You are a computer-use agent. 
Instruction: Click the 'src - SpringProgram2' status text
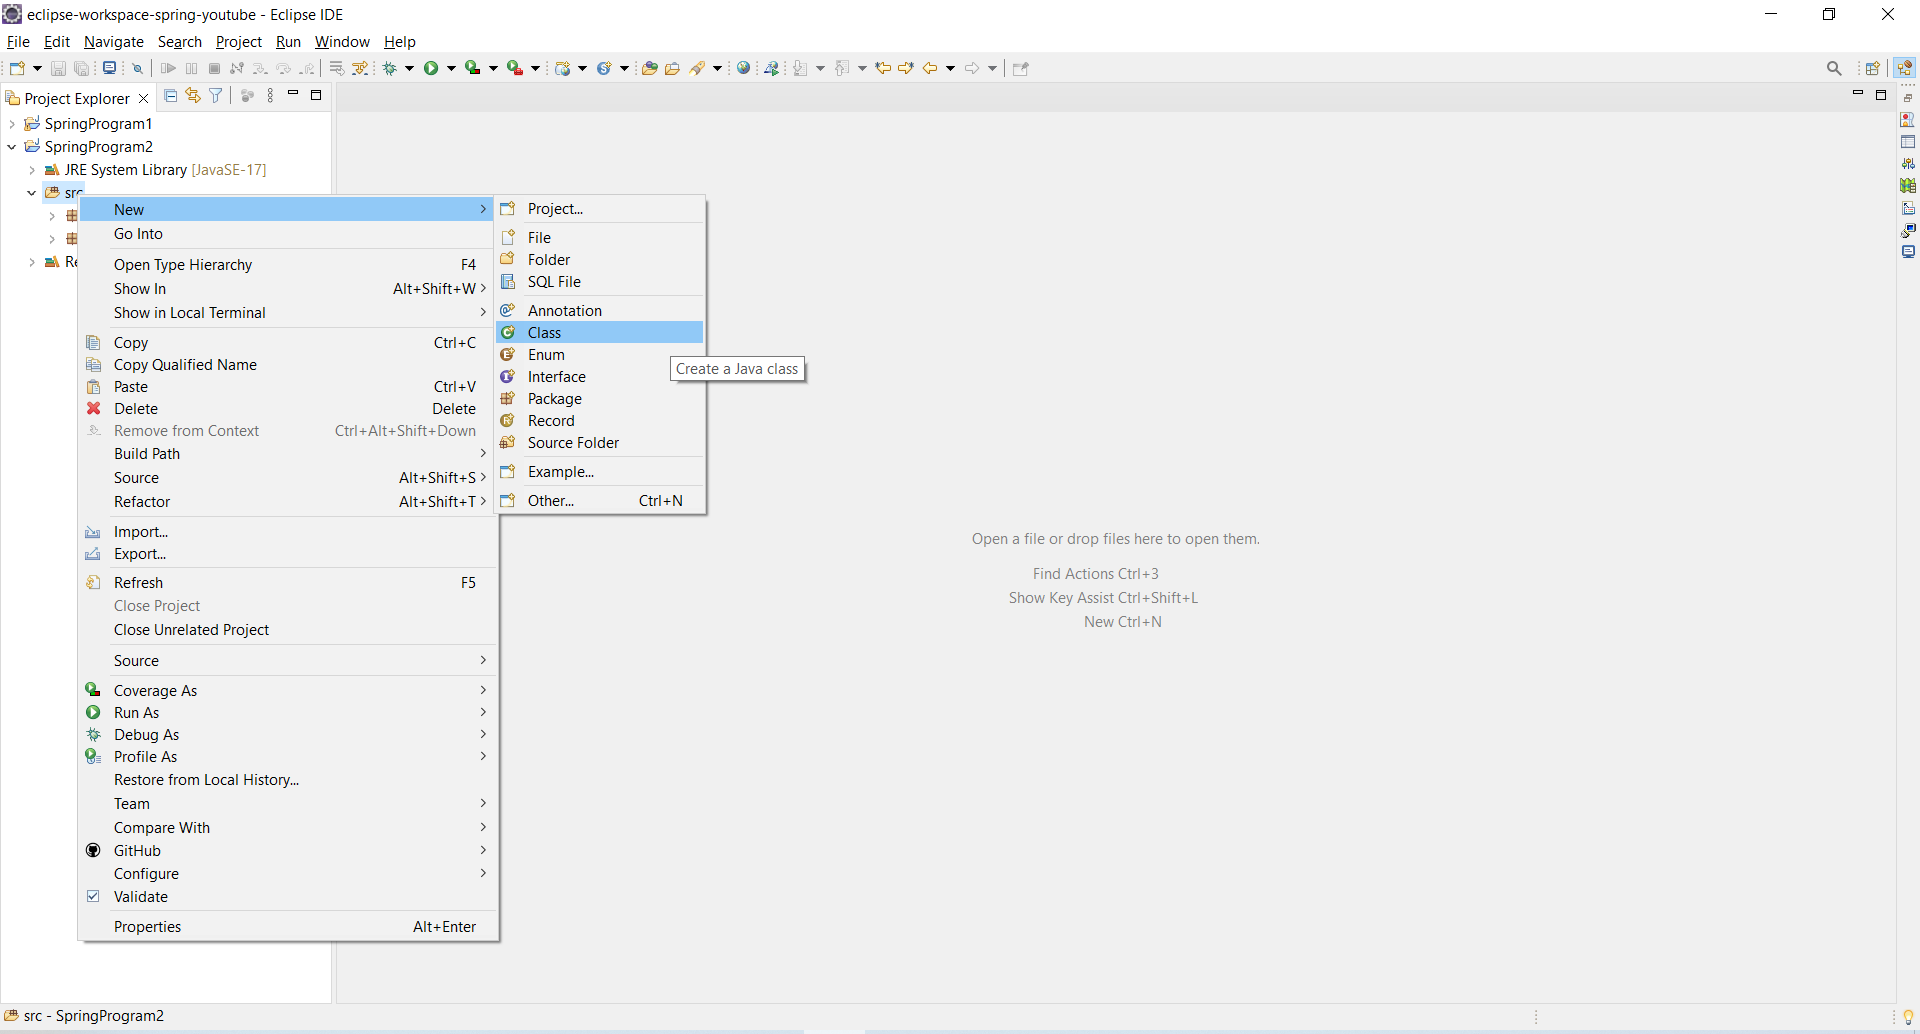(x=94, y=1016)
